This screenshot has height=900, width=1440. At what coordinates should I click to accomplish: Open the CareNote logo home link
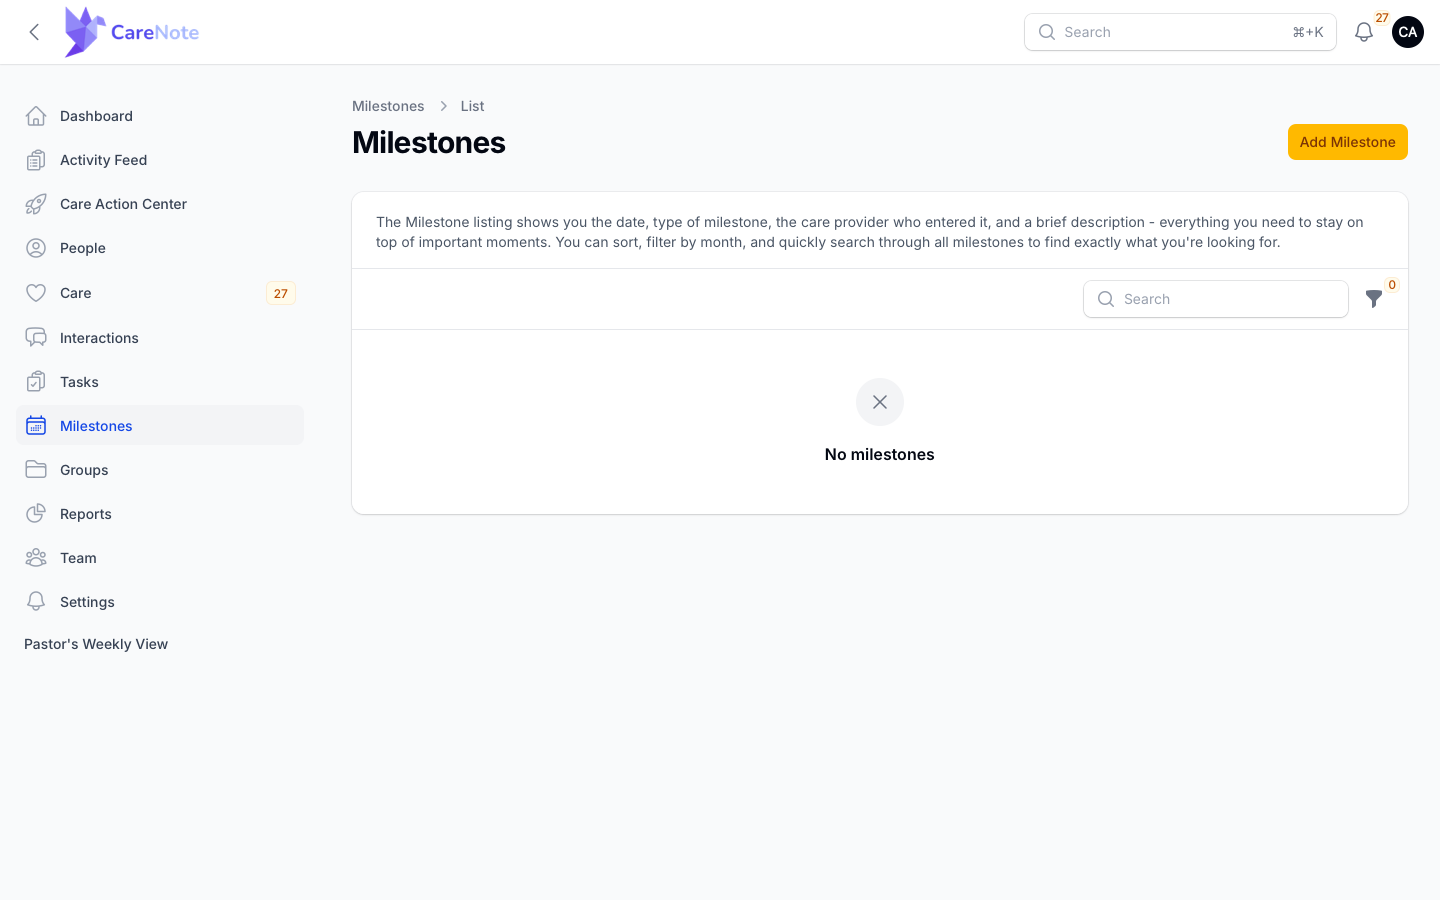(131, 32)
